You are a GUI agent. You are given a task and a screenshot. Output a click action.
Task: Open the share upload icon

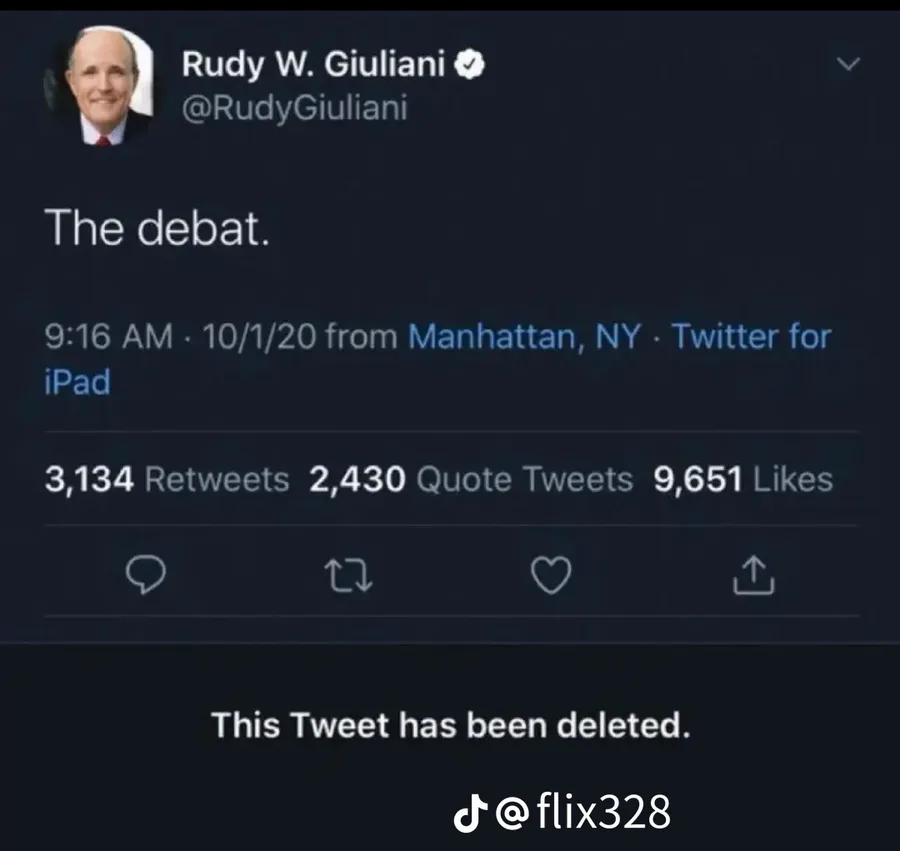click(754, 574)
